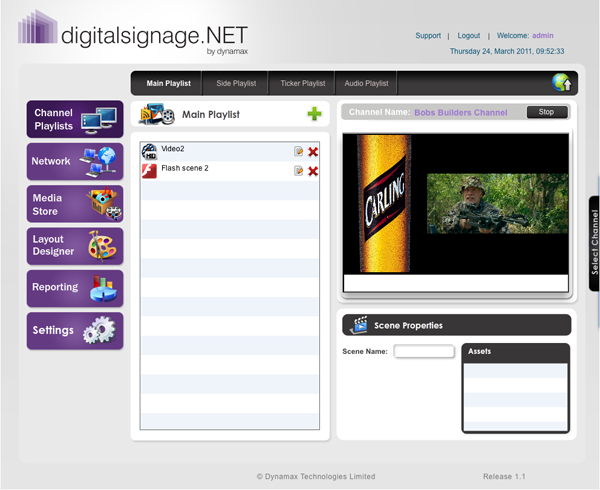The width and height of the screenshot is (600, 490).
Task: Click the digitalsignage.NET logo
Action: (x=133, y=33)
